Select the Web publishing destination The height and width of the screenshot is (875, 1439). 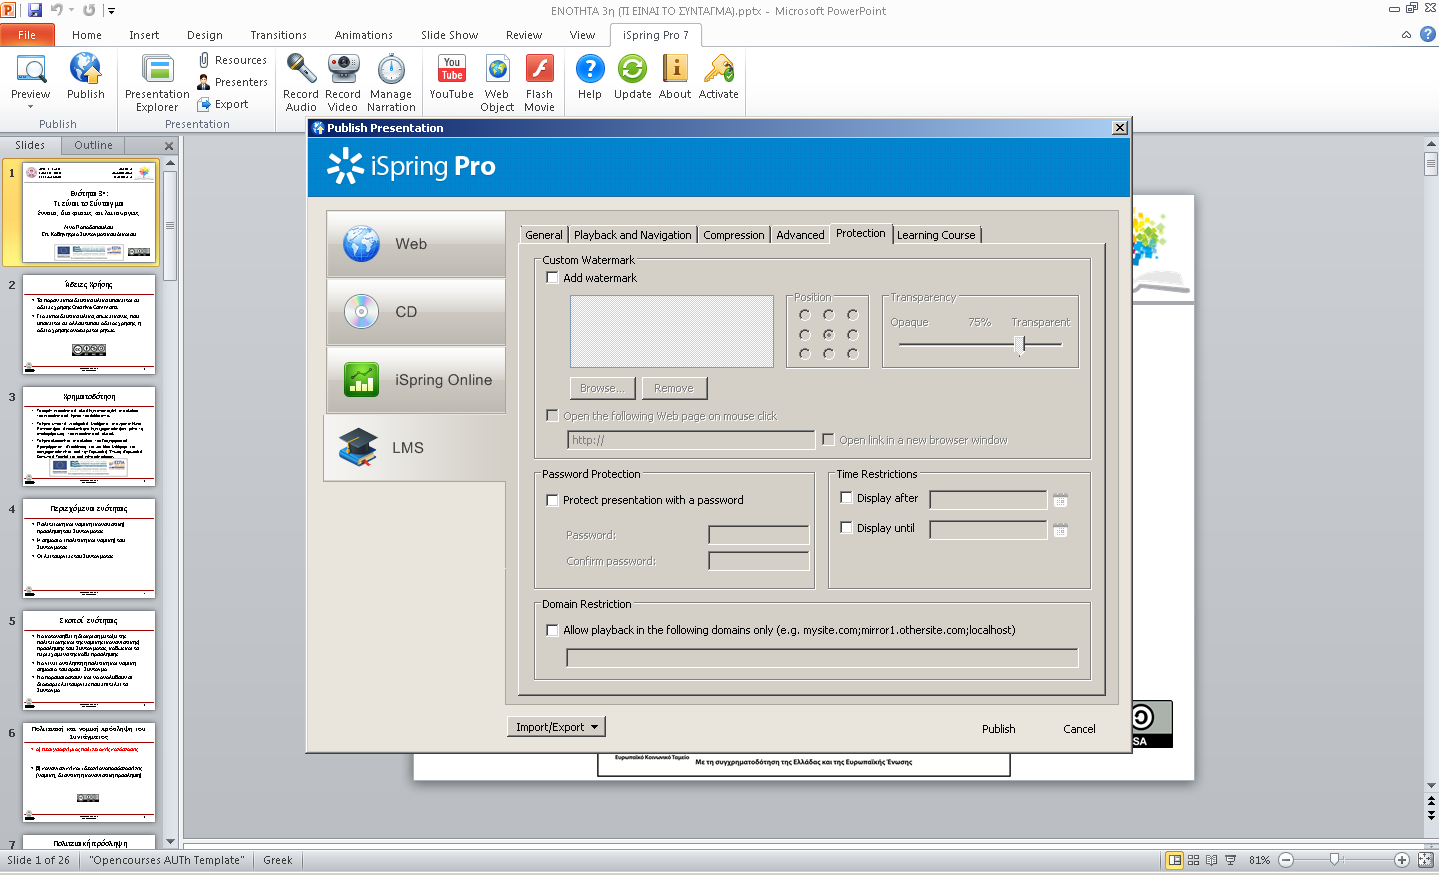coord(415,244)
